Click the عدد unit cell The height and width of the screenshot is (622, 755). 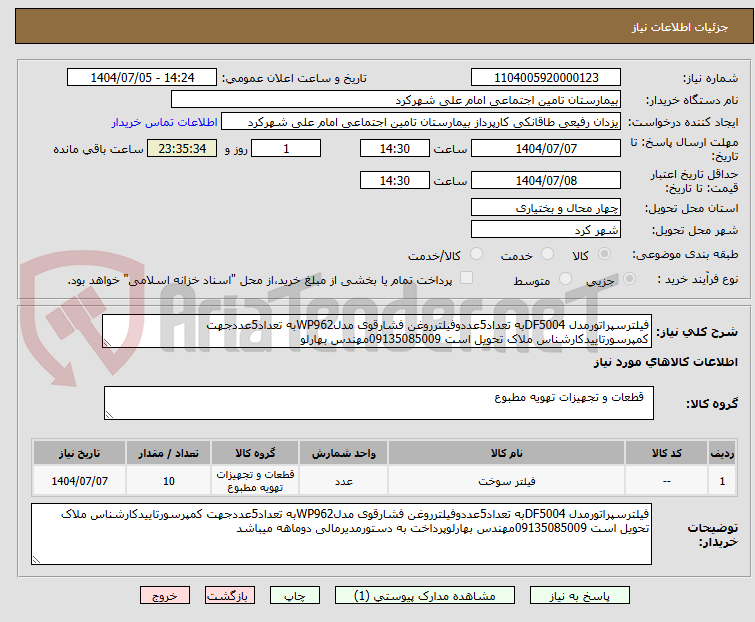(343, 480)
